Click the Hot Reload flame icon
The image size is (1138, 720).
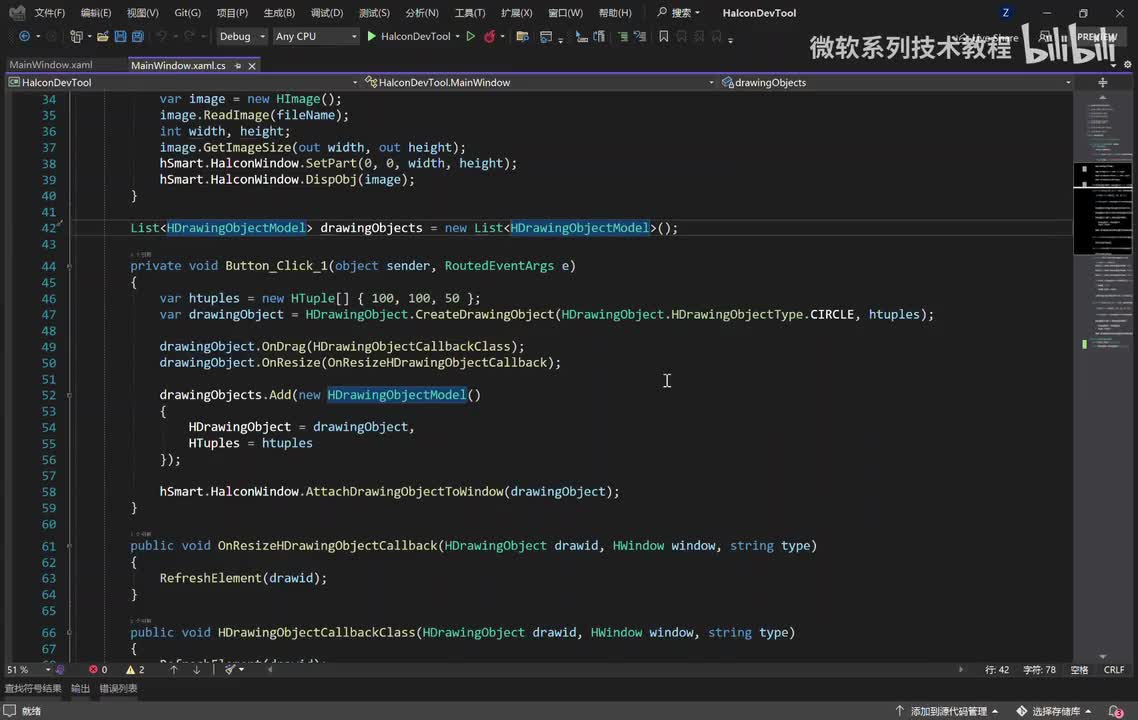click(x=490, y=36)
